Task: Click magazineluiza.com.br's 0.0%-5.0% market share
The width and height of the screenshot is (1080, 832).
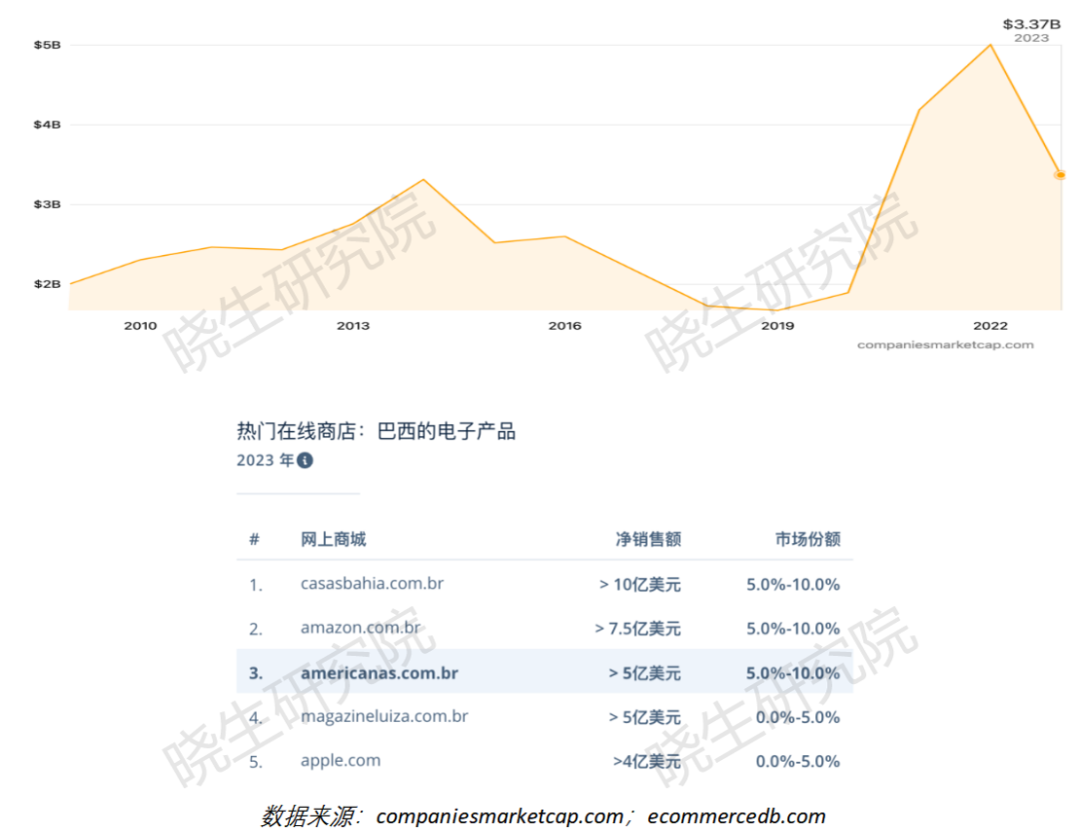Action: pyautogui.click(x=798, y=717)
